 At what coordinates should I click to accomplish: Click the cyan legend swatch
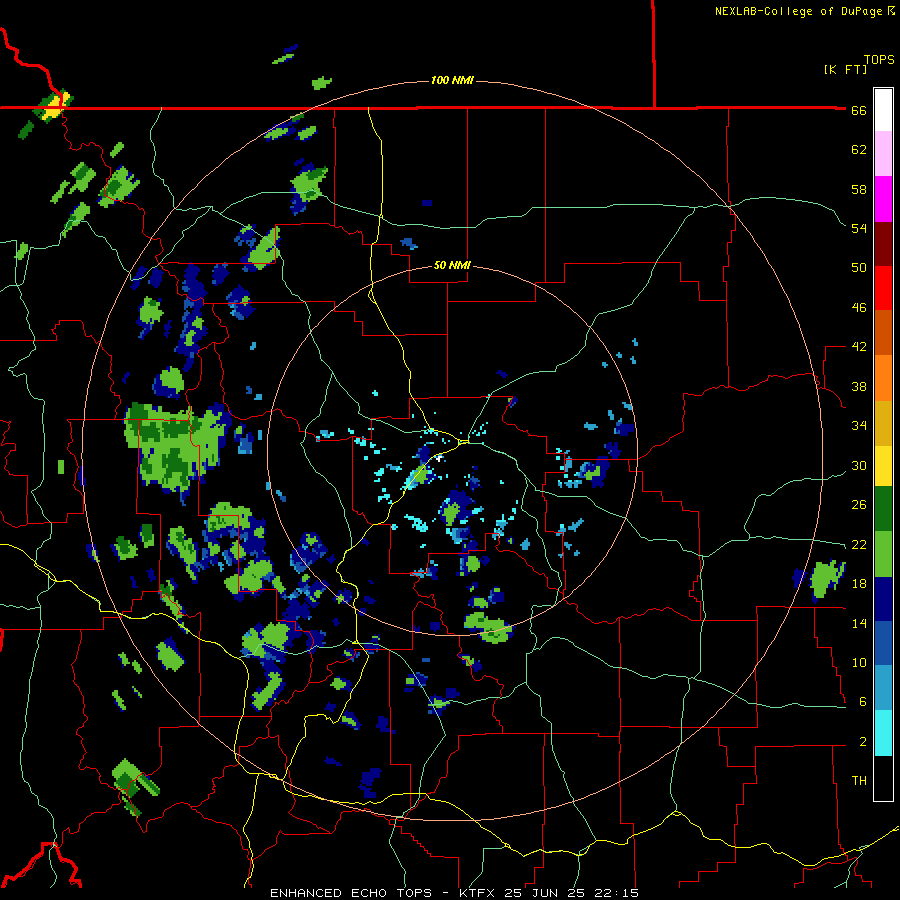[x=883, y=733]
